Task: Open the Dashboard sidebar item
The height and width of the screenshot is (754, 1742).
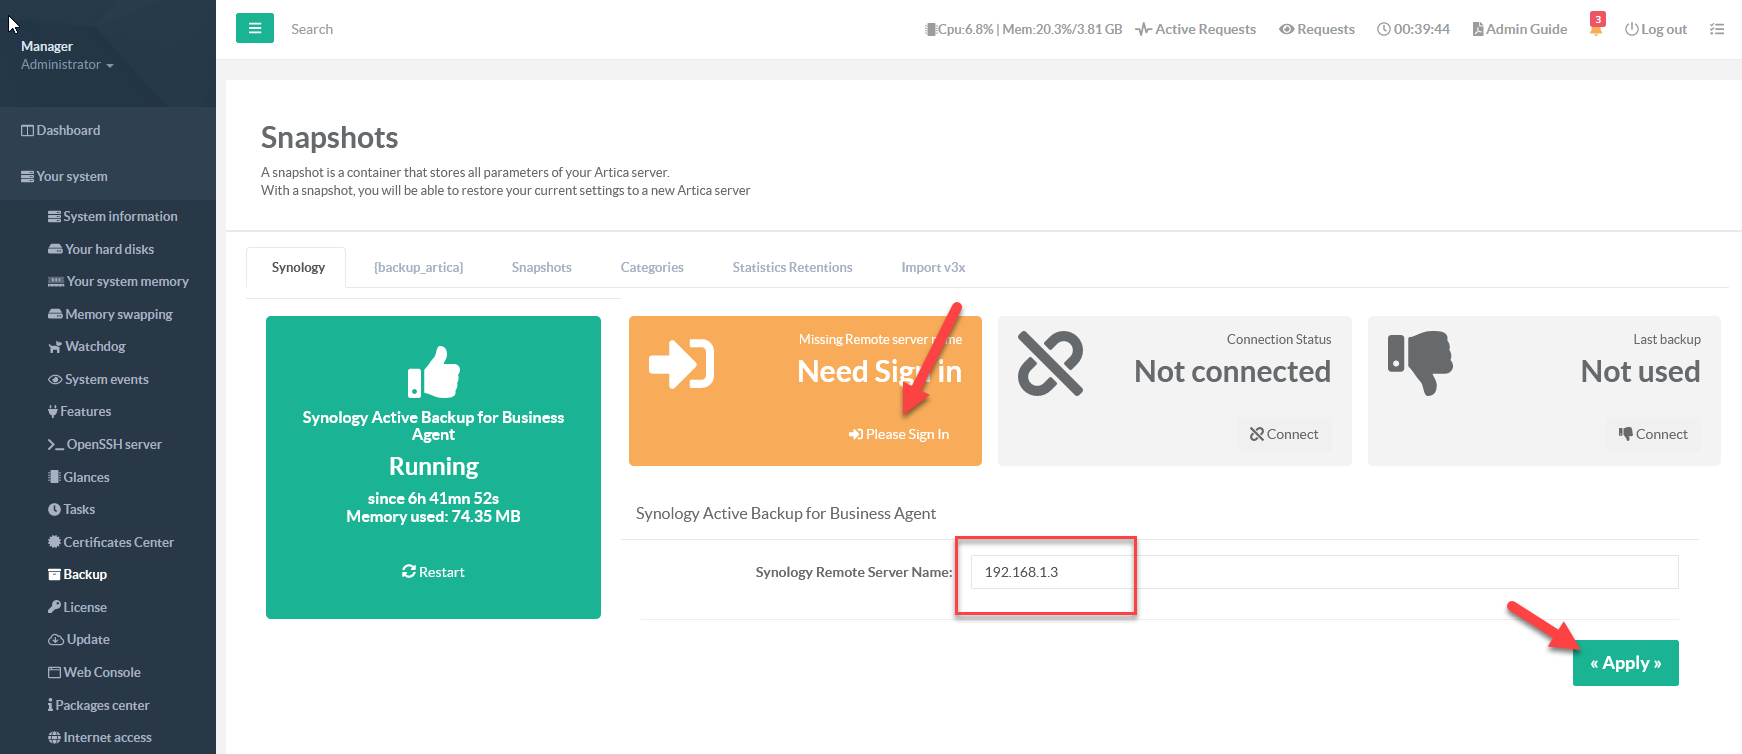Action: tap(68, 130)
